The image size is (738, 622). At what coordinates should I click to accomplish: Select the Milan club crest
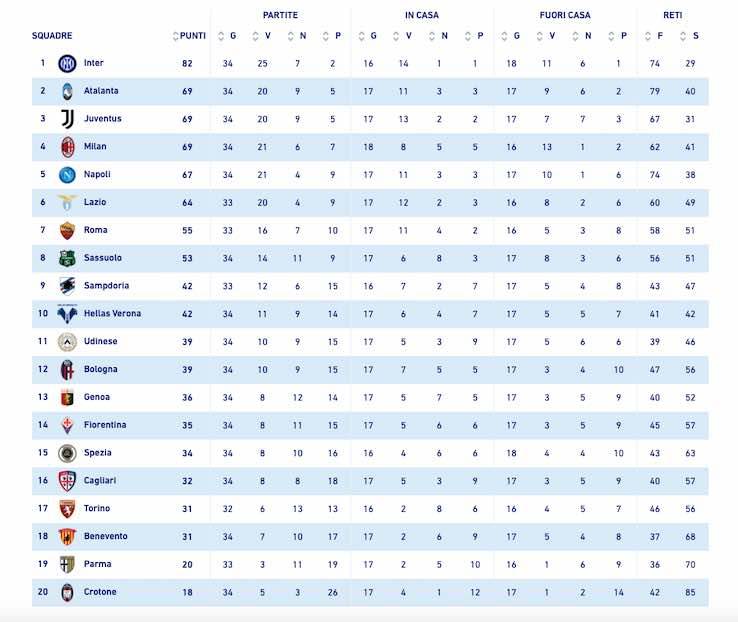pyautogui.click(x=67, y=147)
